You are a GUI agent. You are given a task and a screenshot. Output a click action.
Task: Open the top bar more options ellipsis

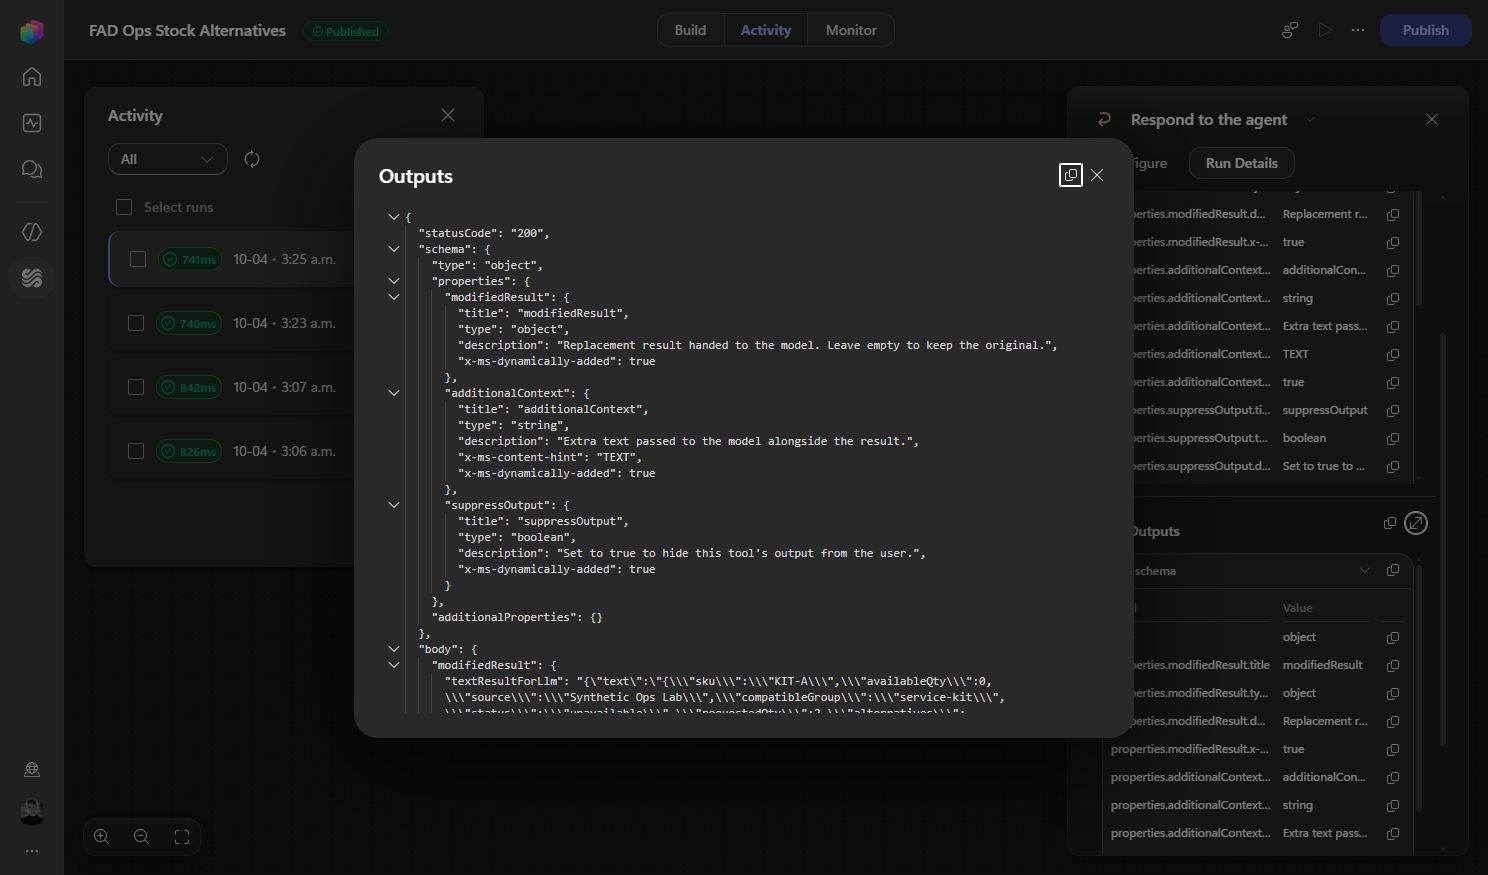(x=1357, y=30)
